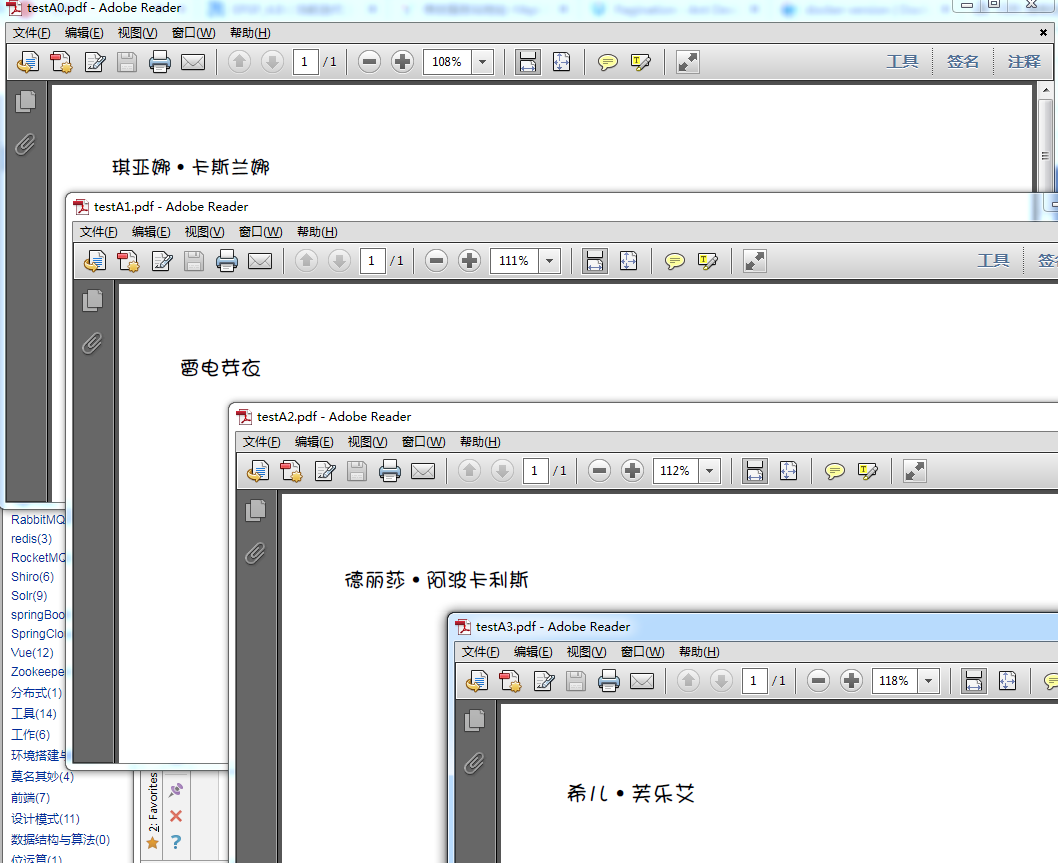Open Solr(9) category link
This screenshot has height=863, width=1058.
click(x=29, y=596)
